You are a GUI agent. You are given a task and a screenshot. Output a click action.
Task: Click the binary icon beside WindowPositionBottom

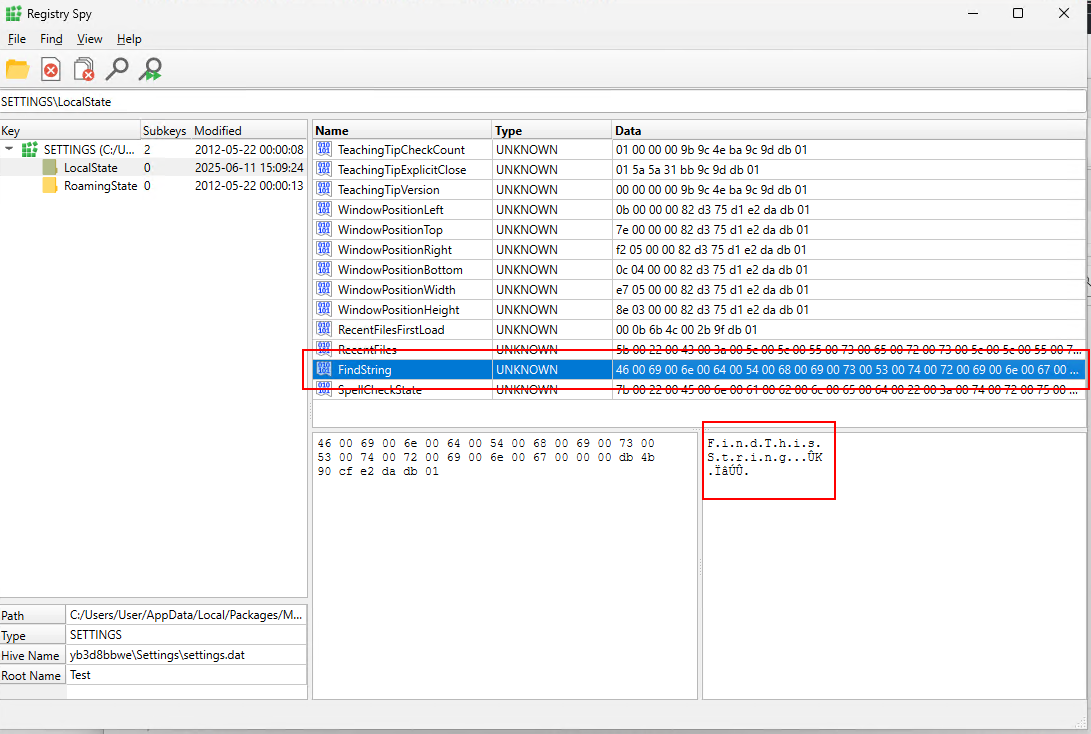[324, 269]
